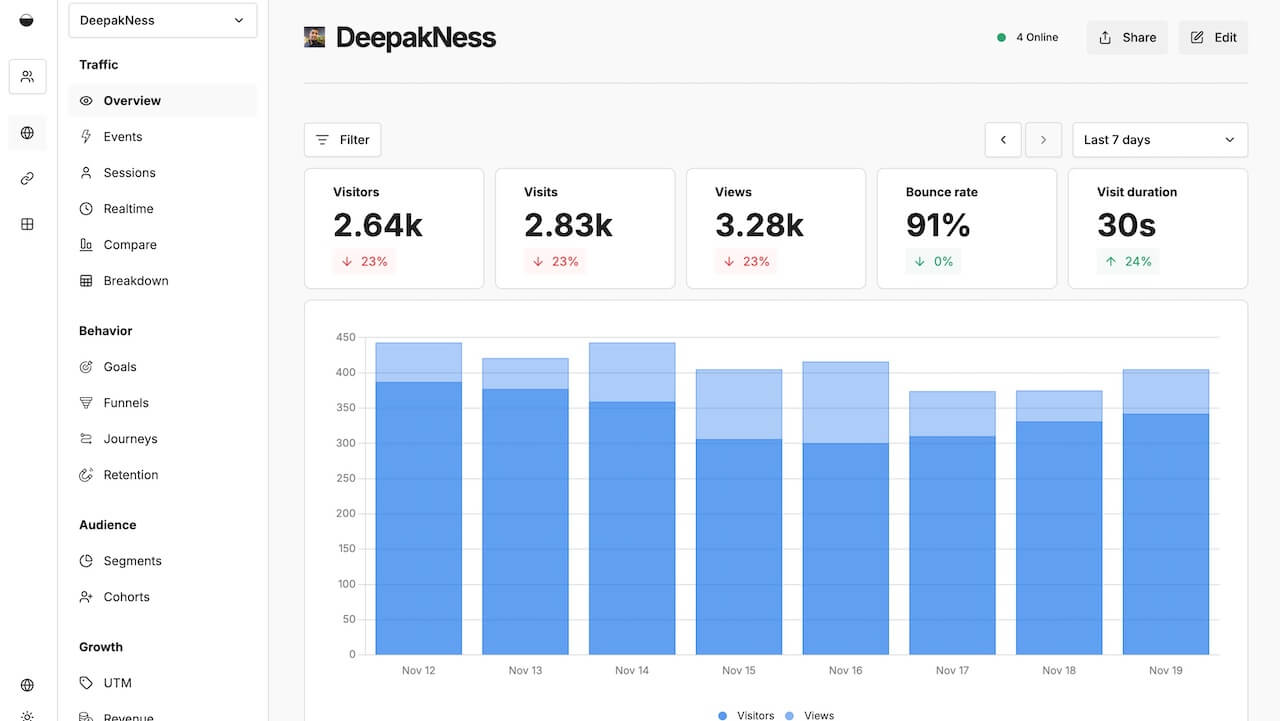Go to previous date range arrow

click(1003, 140)
